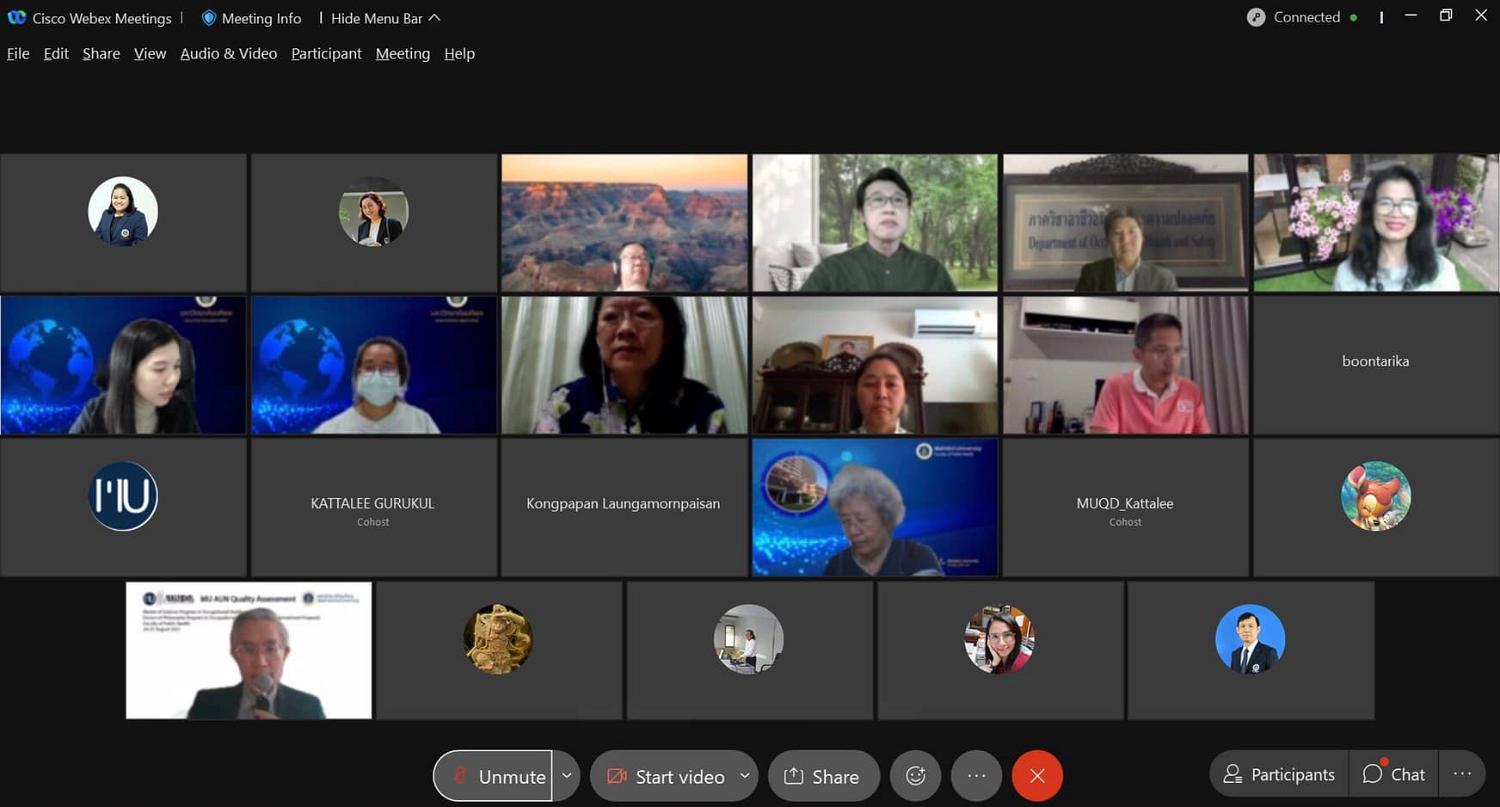Screen dimensions: 1500x807
Task: Click the Share button
Action: tap(823, 776)
